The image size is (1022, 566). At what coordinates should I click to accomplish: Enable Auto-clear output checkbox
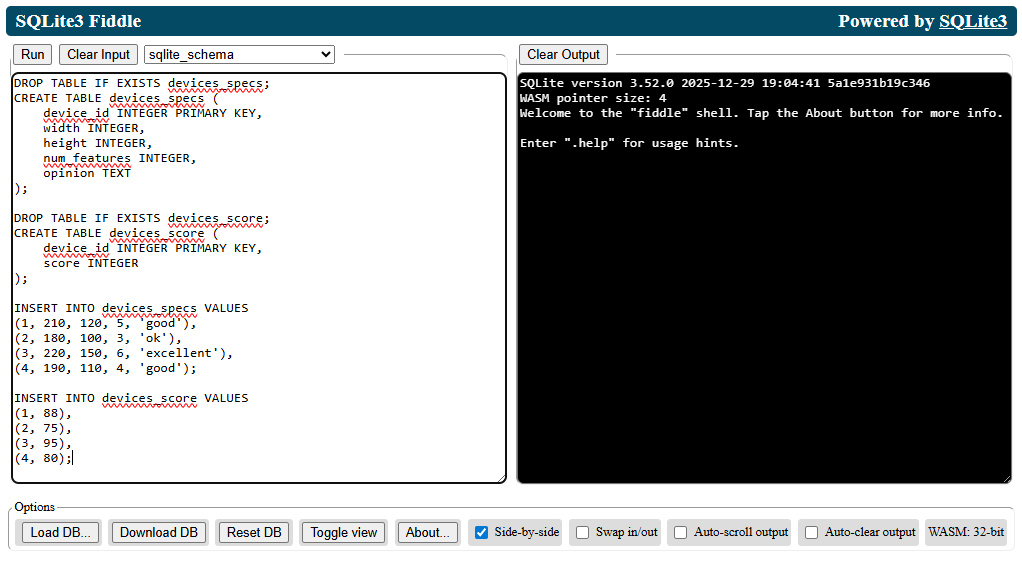[811, 533]
